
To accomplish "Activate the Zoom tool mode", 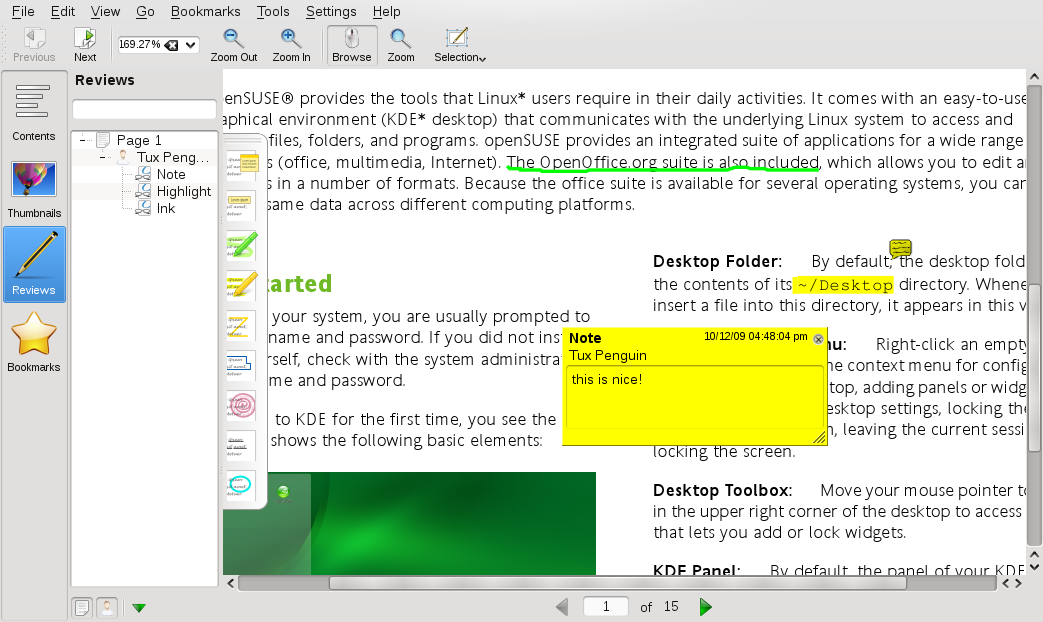I will [x=400, y=45].
